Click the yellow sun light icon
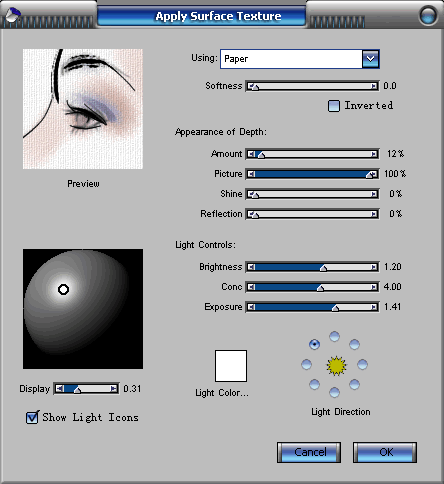Screen dimensions: 444x484 click(x=336, y=366)
